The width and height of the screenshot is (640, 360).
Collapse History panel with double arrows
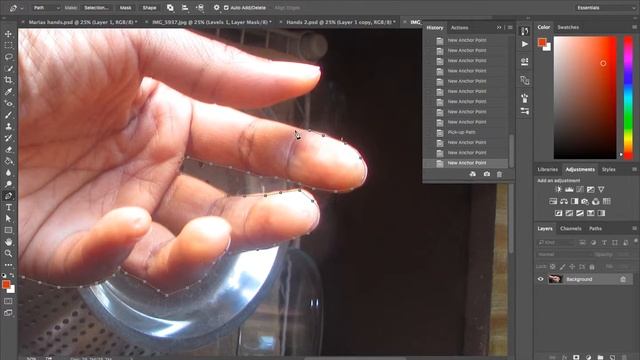[x=499, y=27]
